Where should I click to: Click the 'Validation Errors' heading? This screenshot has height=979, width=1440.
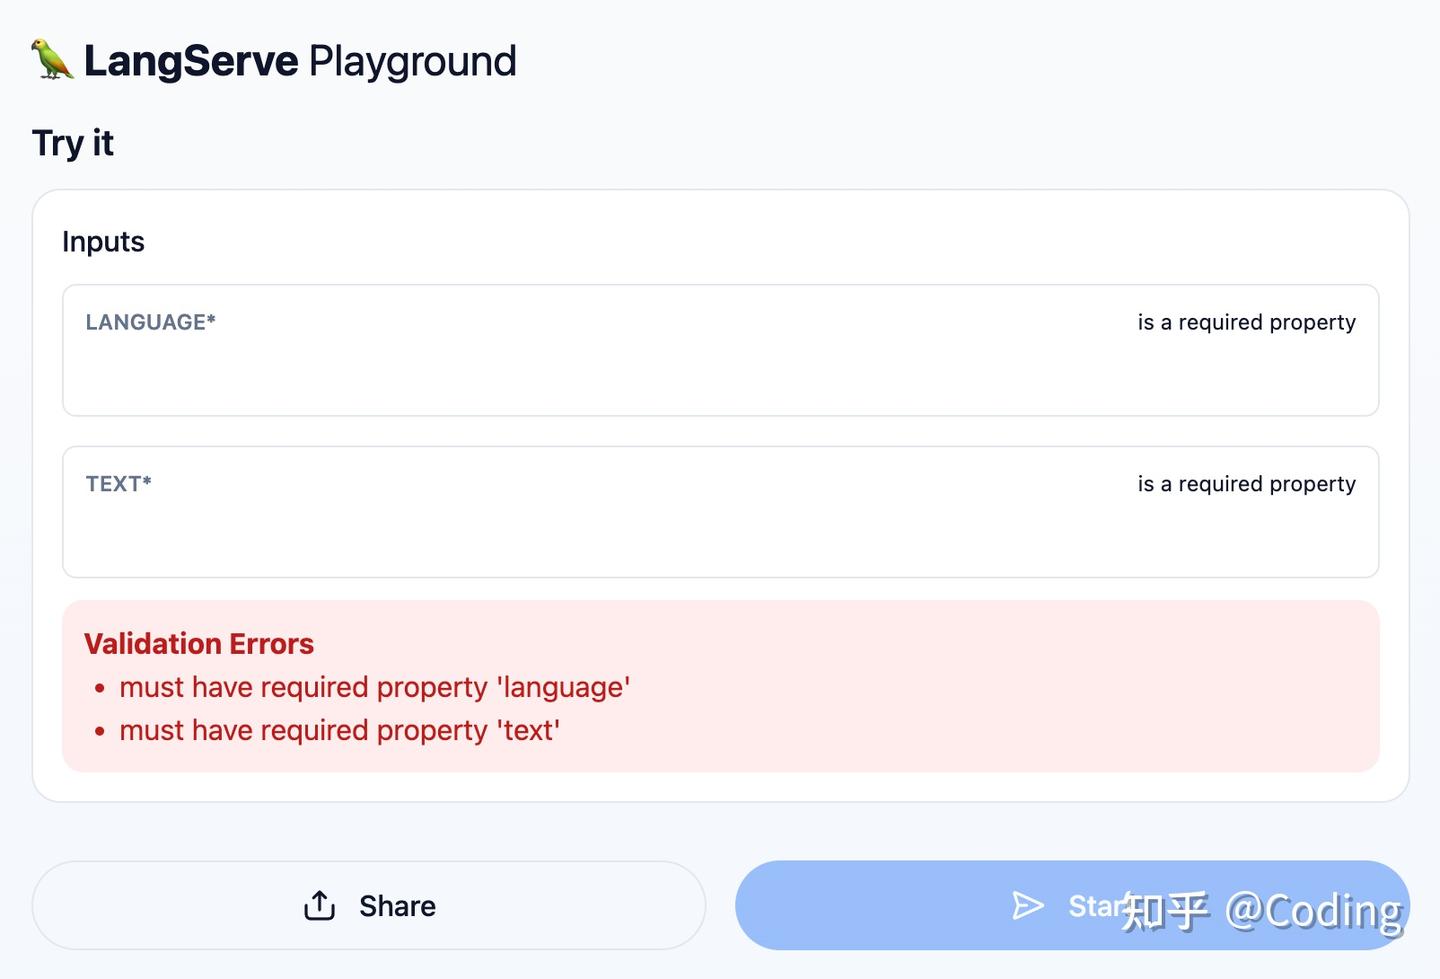tap(199, 644)
